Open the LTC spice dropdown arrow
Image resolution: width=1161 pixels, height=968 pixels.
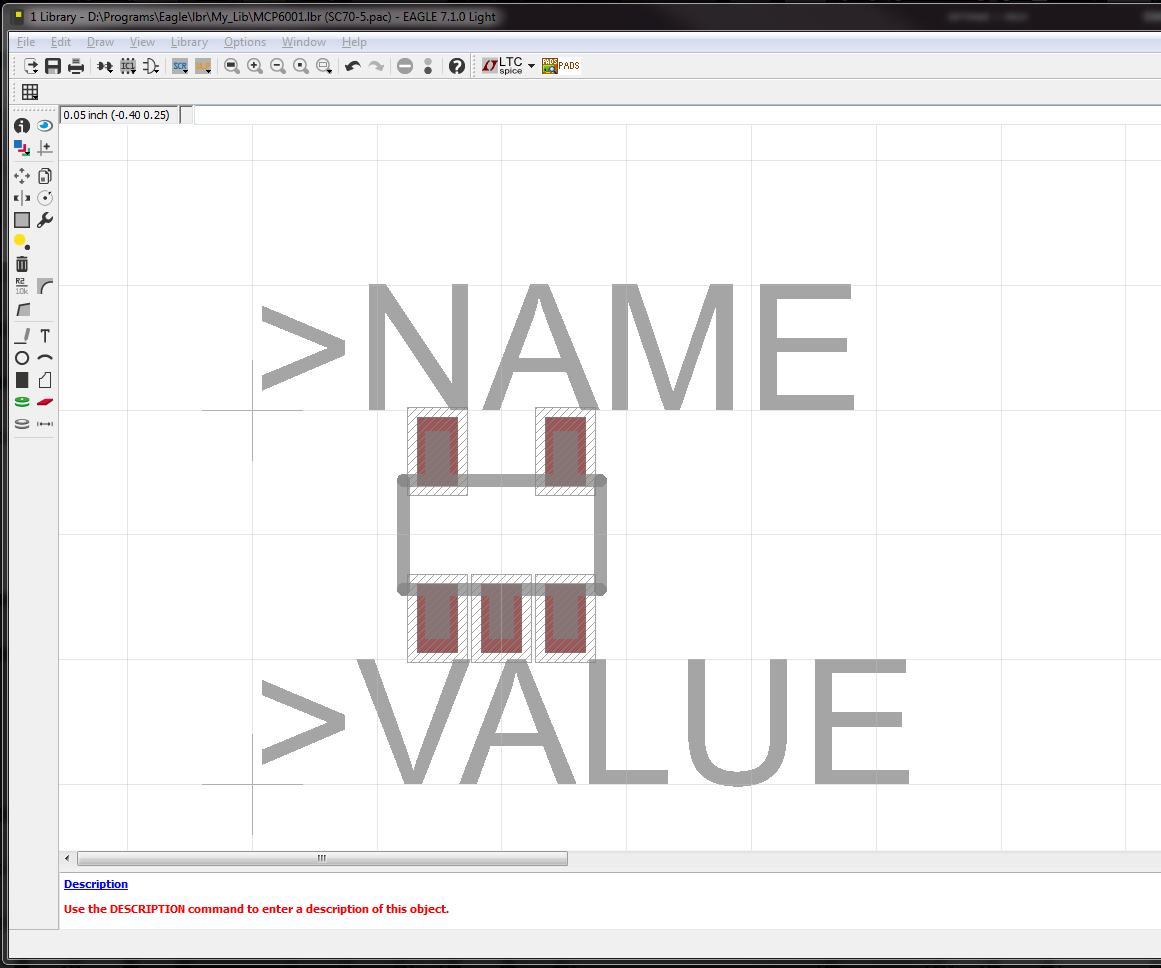point(531,66)
